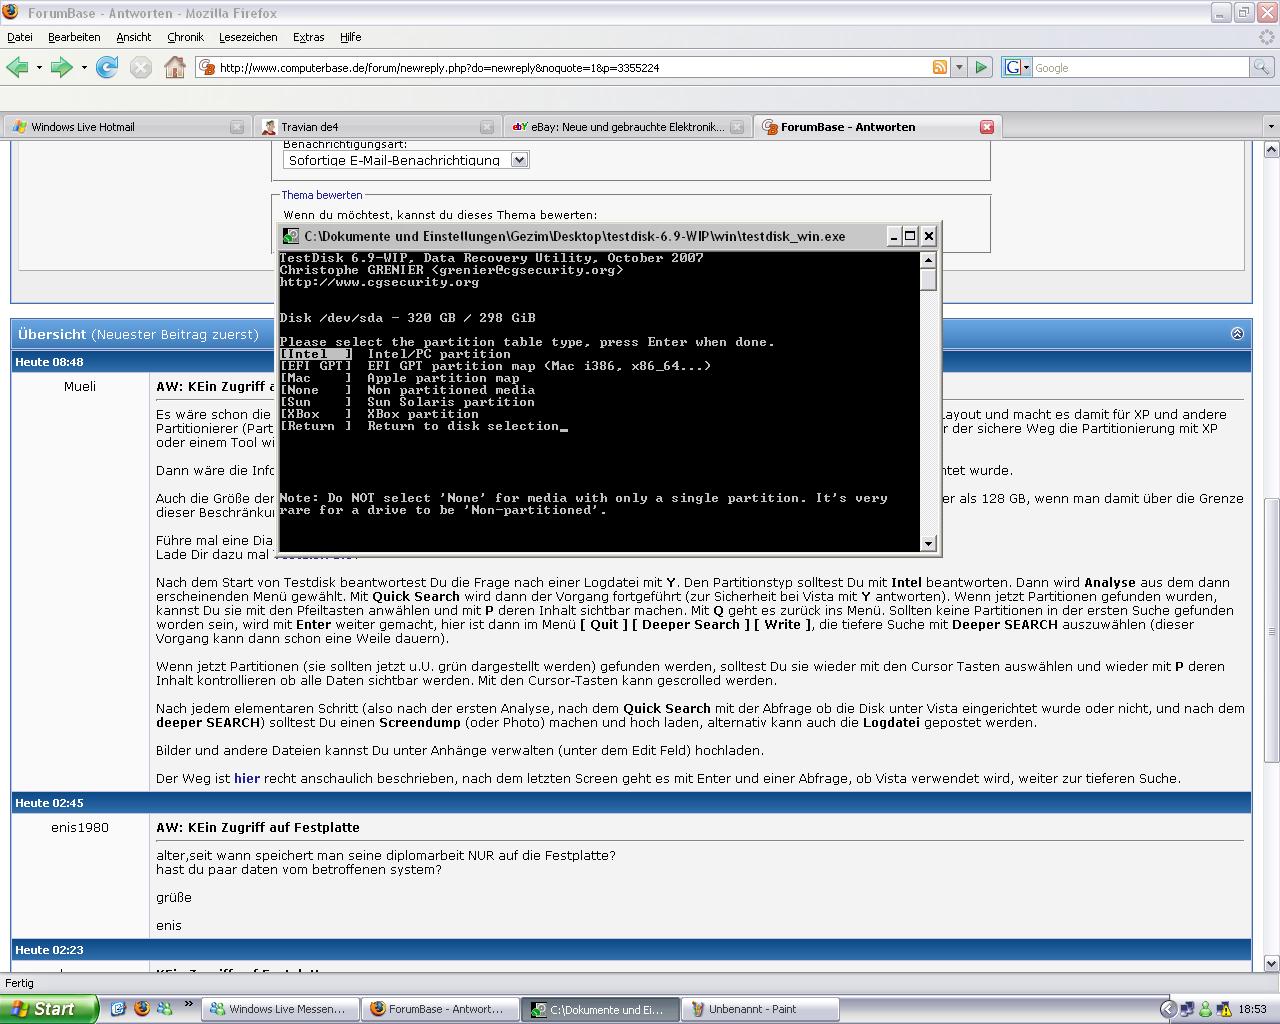Follow the 'hier' link in Mueli's post
The width and height of the screenshot is (1280, 1024).
247,778
